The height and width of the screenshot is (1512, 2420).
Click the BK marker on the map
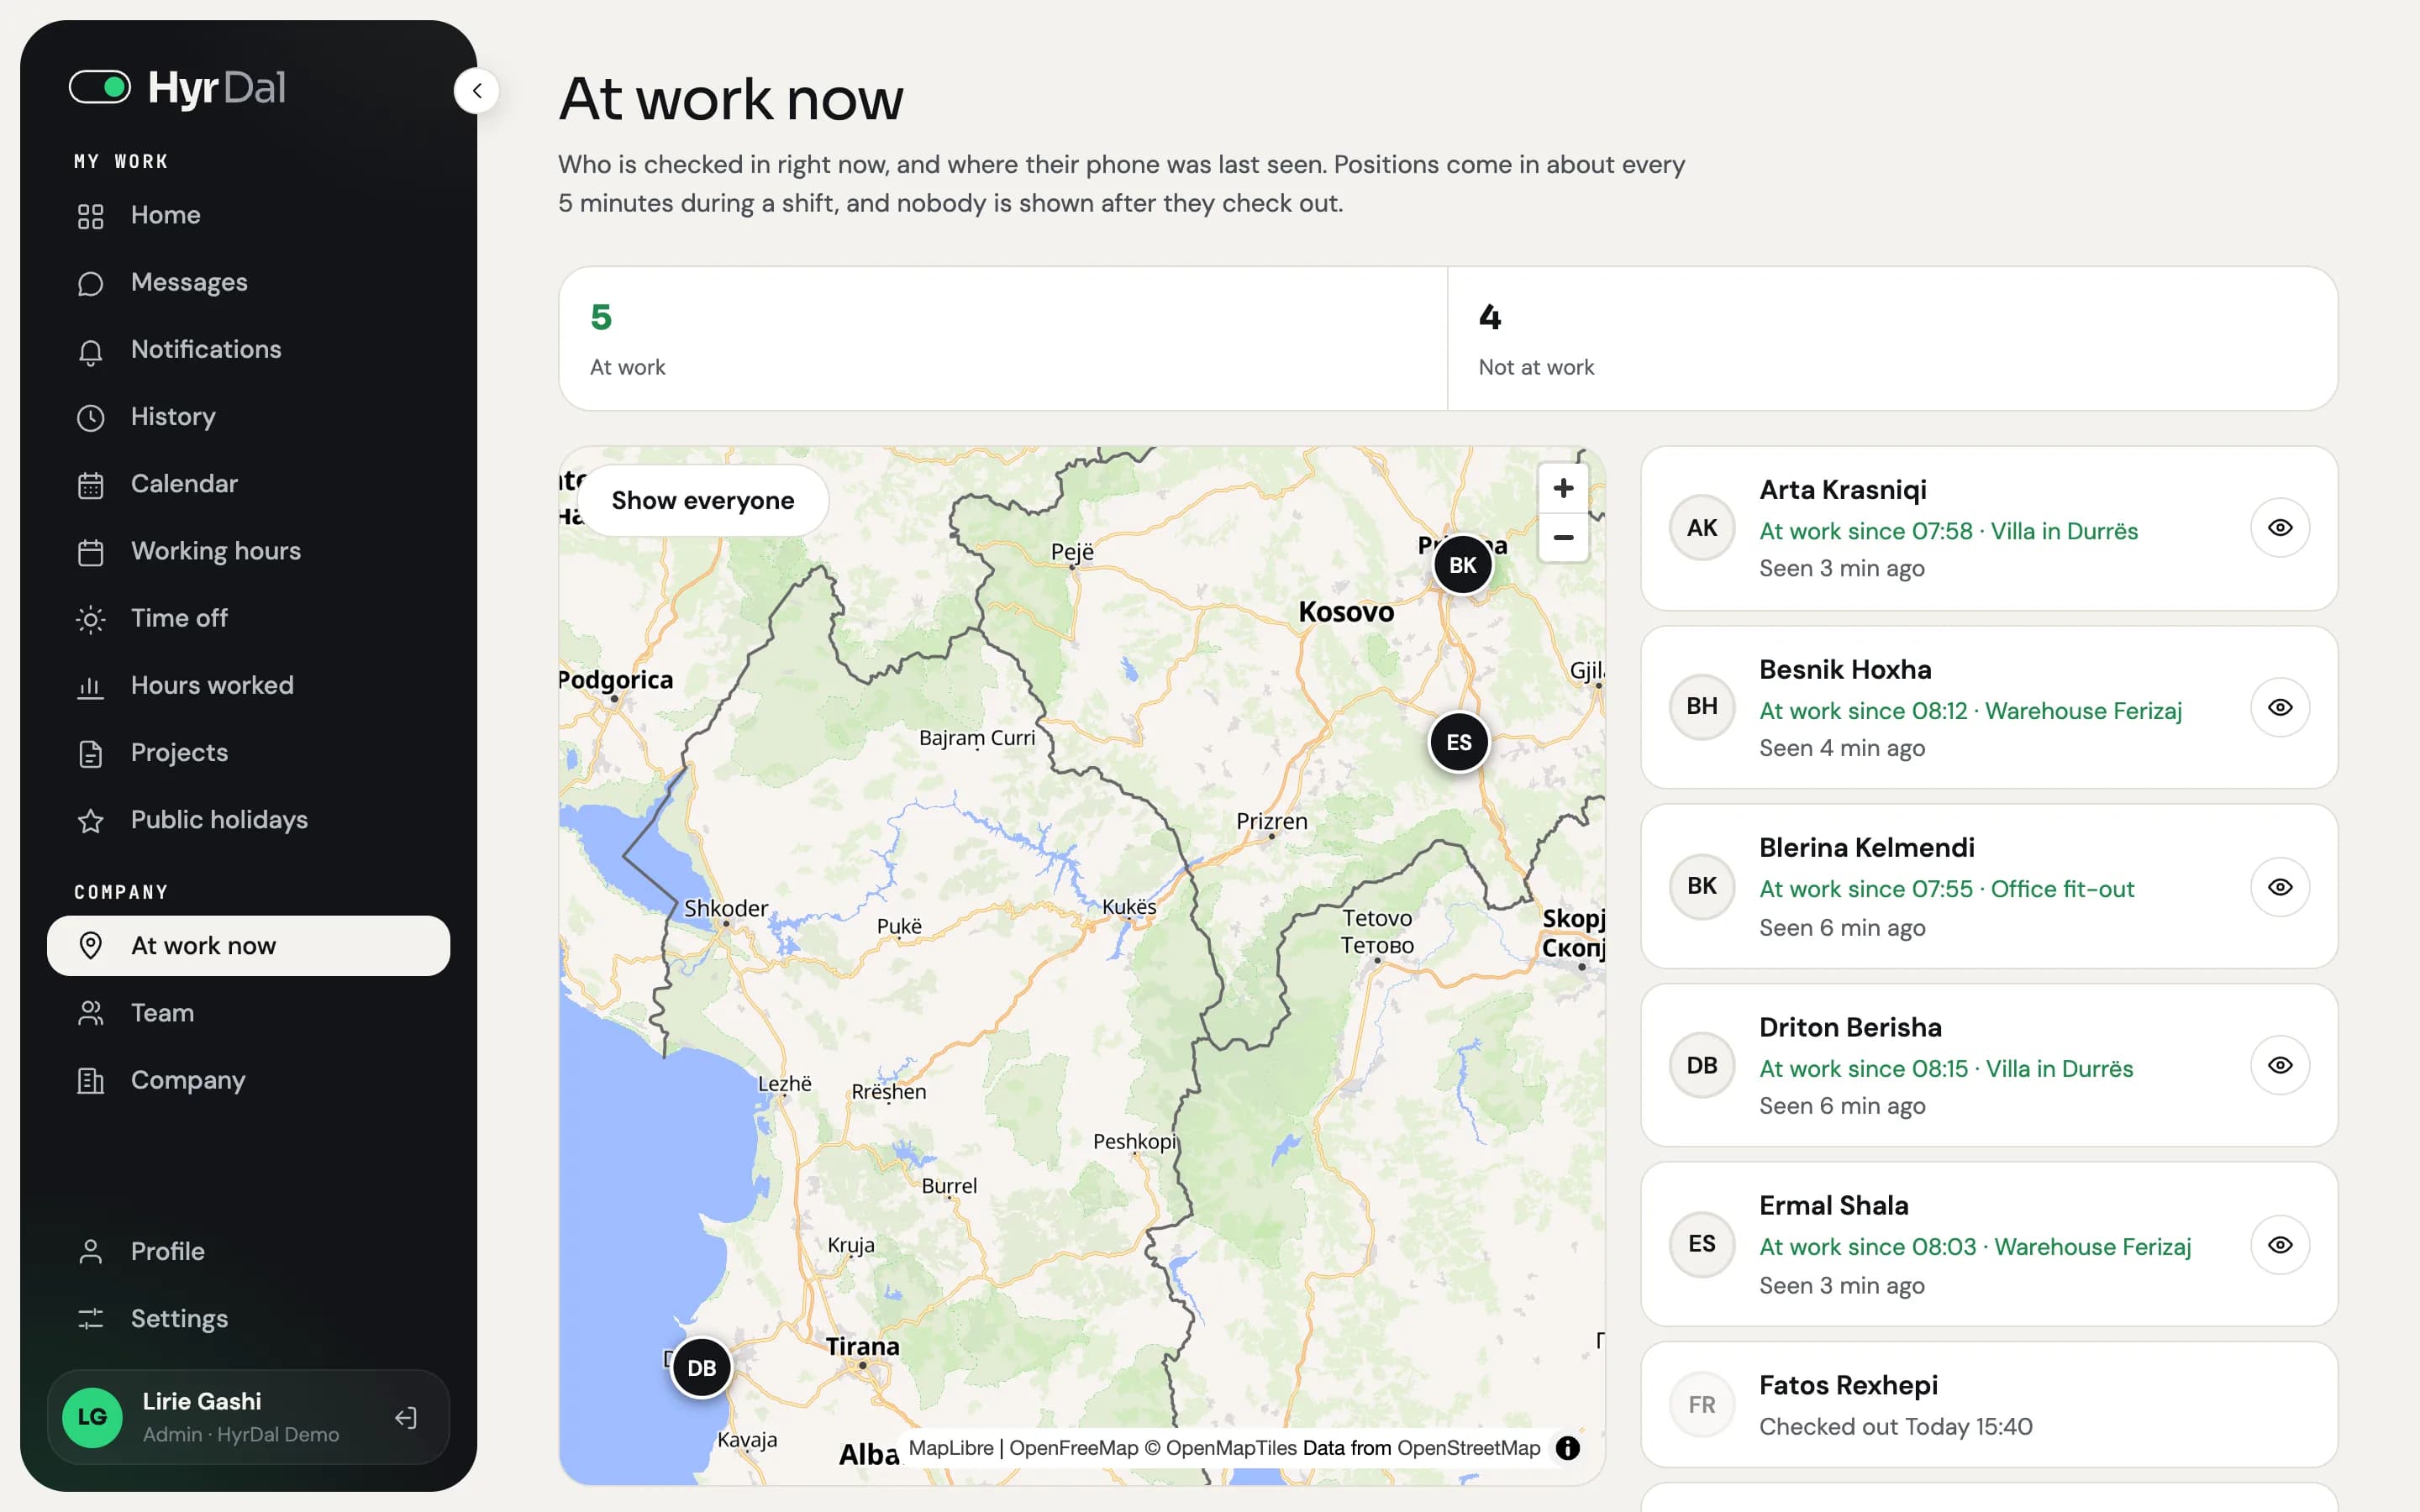pos(1462,565)
